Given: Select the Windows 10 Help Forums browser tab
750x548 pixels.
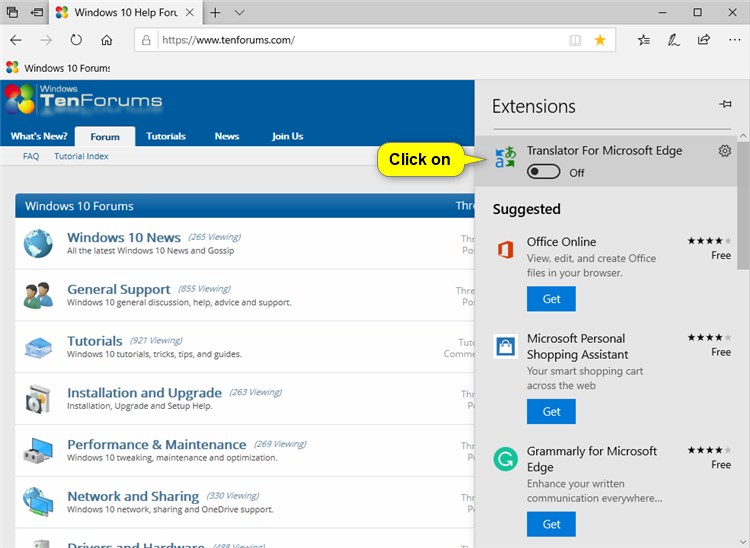Looking at the screenshot, I should click(x=125, y=12).
